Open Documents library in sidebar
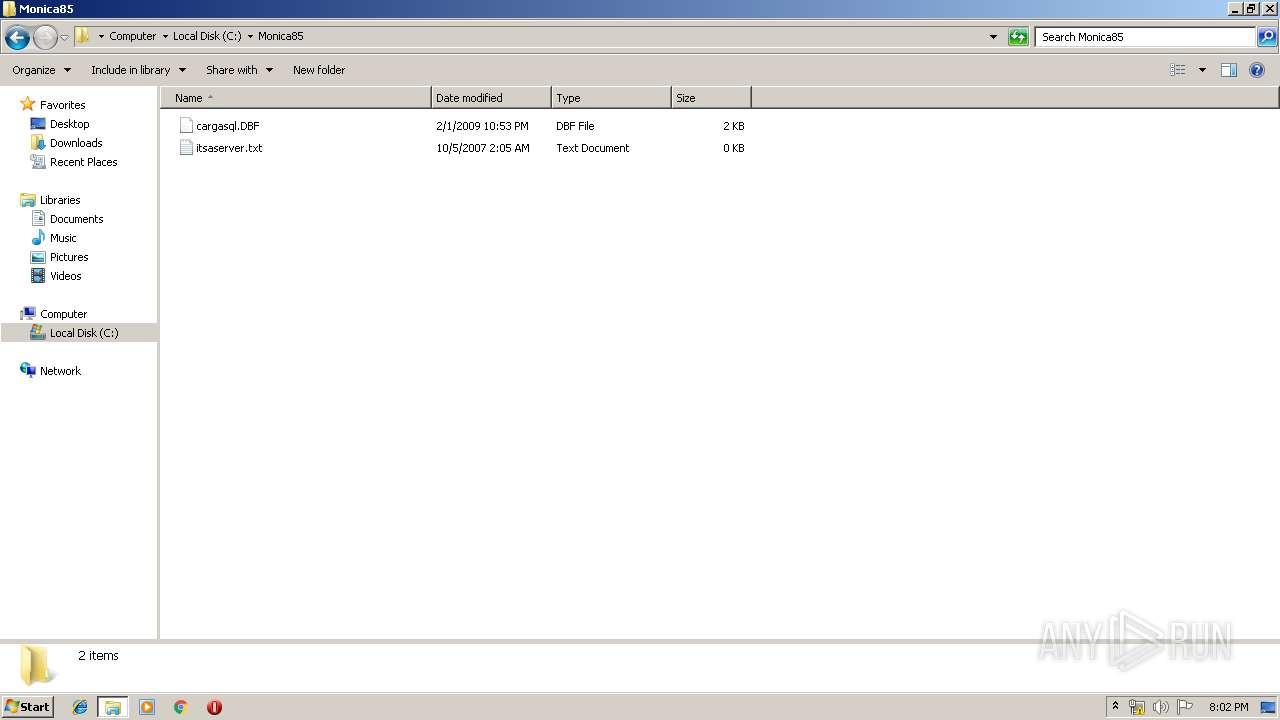 click(76, 219)
